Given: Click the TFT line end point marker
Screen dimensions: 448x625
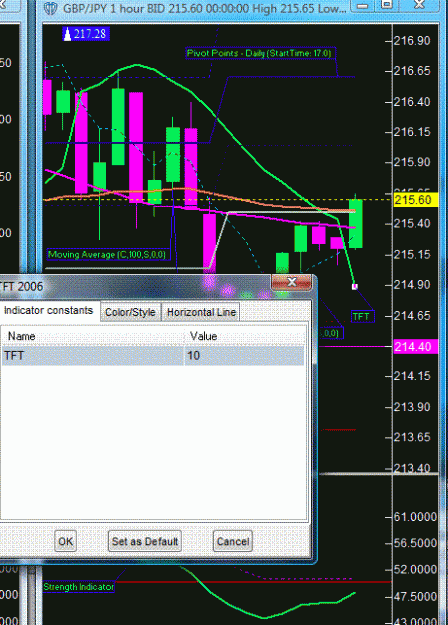Looking at the screenshot, I should pos(355,286).
